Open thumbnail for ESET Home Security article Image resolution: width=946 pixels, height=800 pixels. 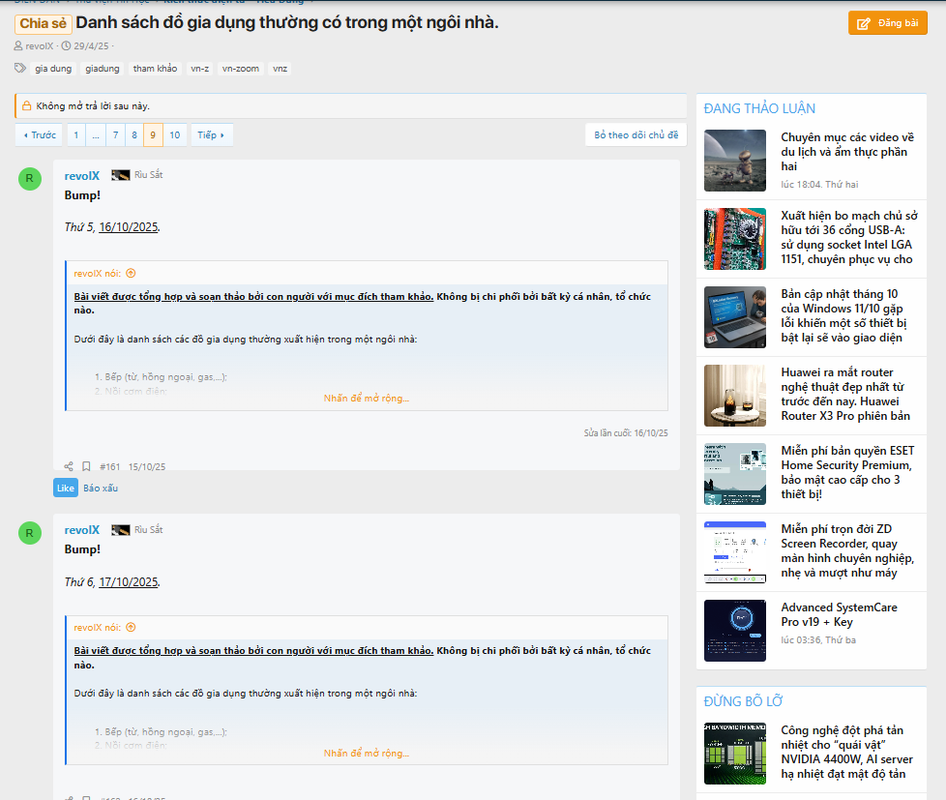point(735,474)
